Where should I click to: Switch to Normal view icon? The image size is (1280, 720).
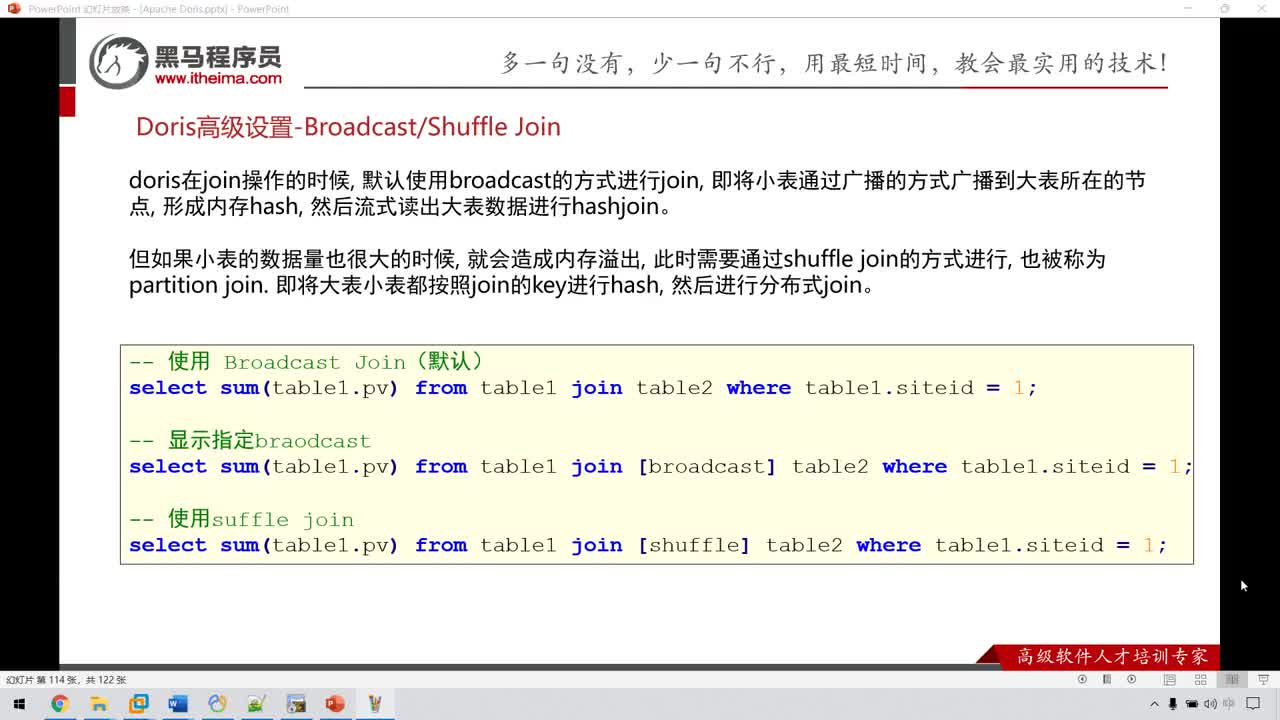[1169, 679]
